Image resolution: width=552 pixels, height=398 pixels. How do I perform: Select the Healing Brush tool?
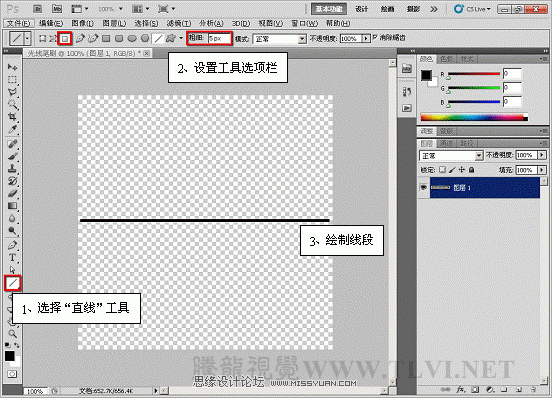[x=12, y=144]
